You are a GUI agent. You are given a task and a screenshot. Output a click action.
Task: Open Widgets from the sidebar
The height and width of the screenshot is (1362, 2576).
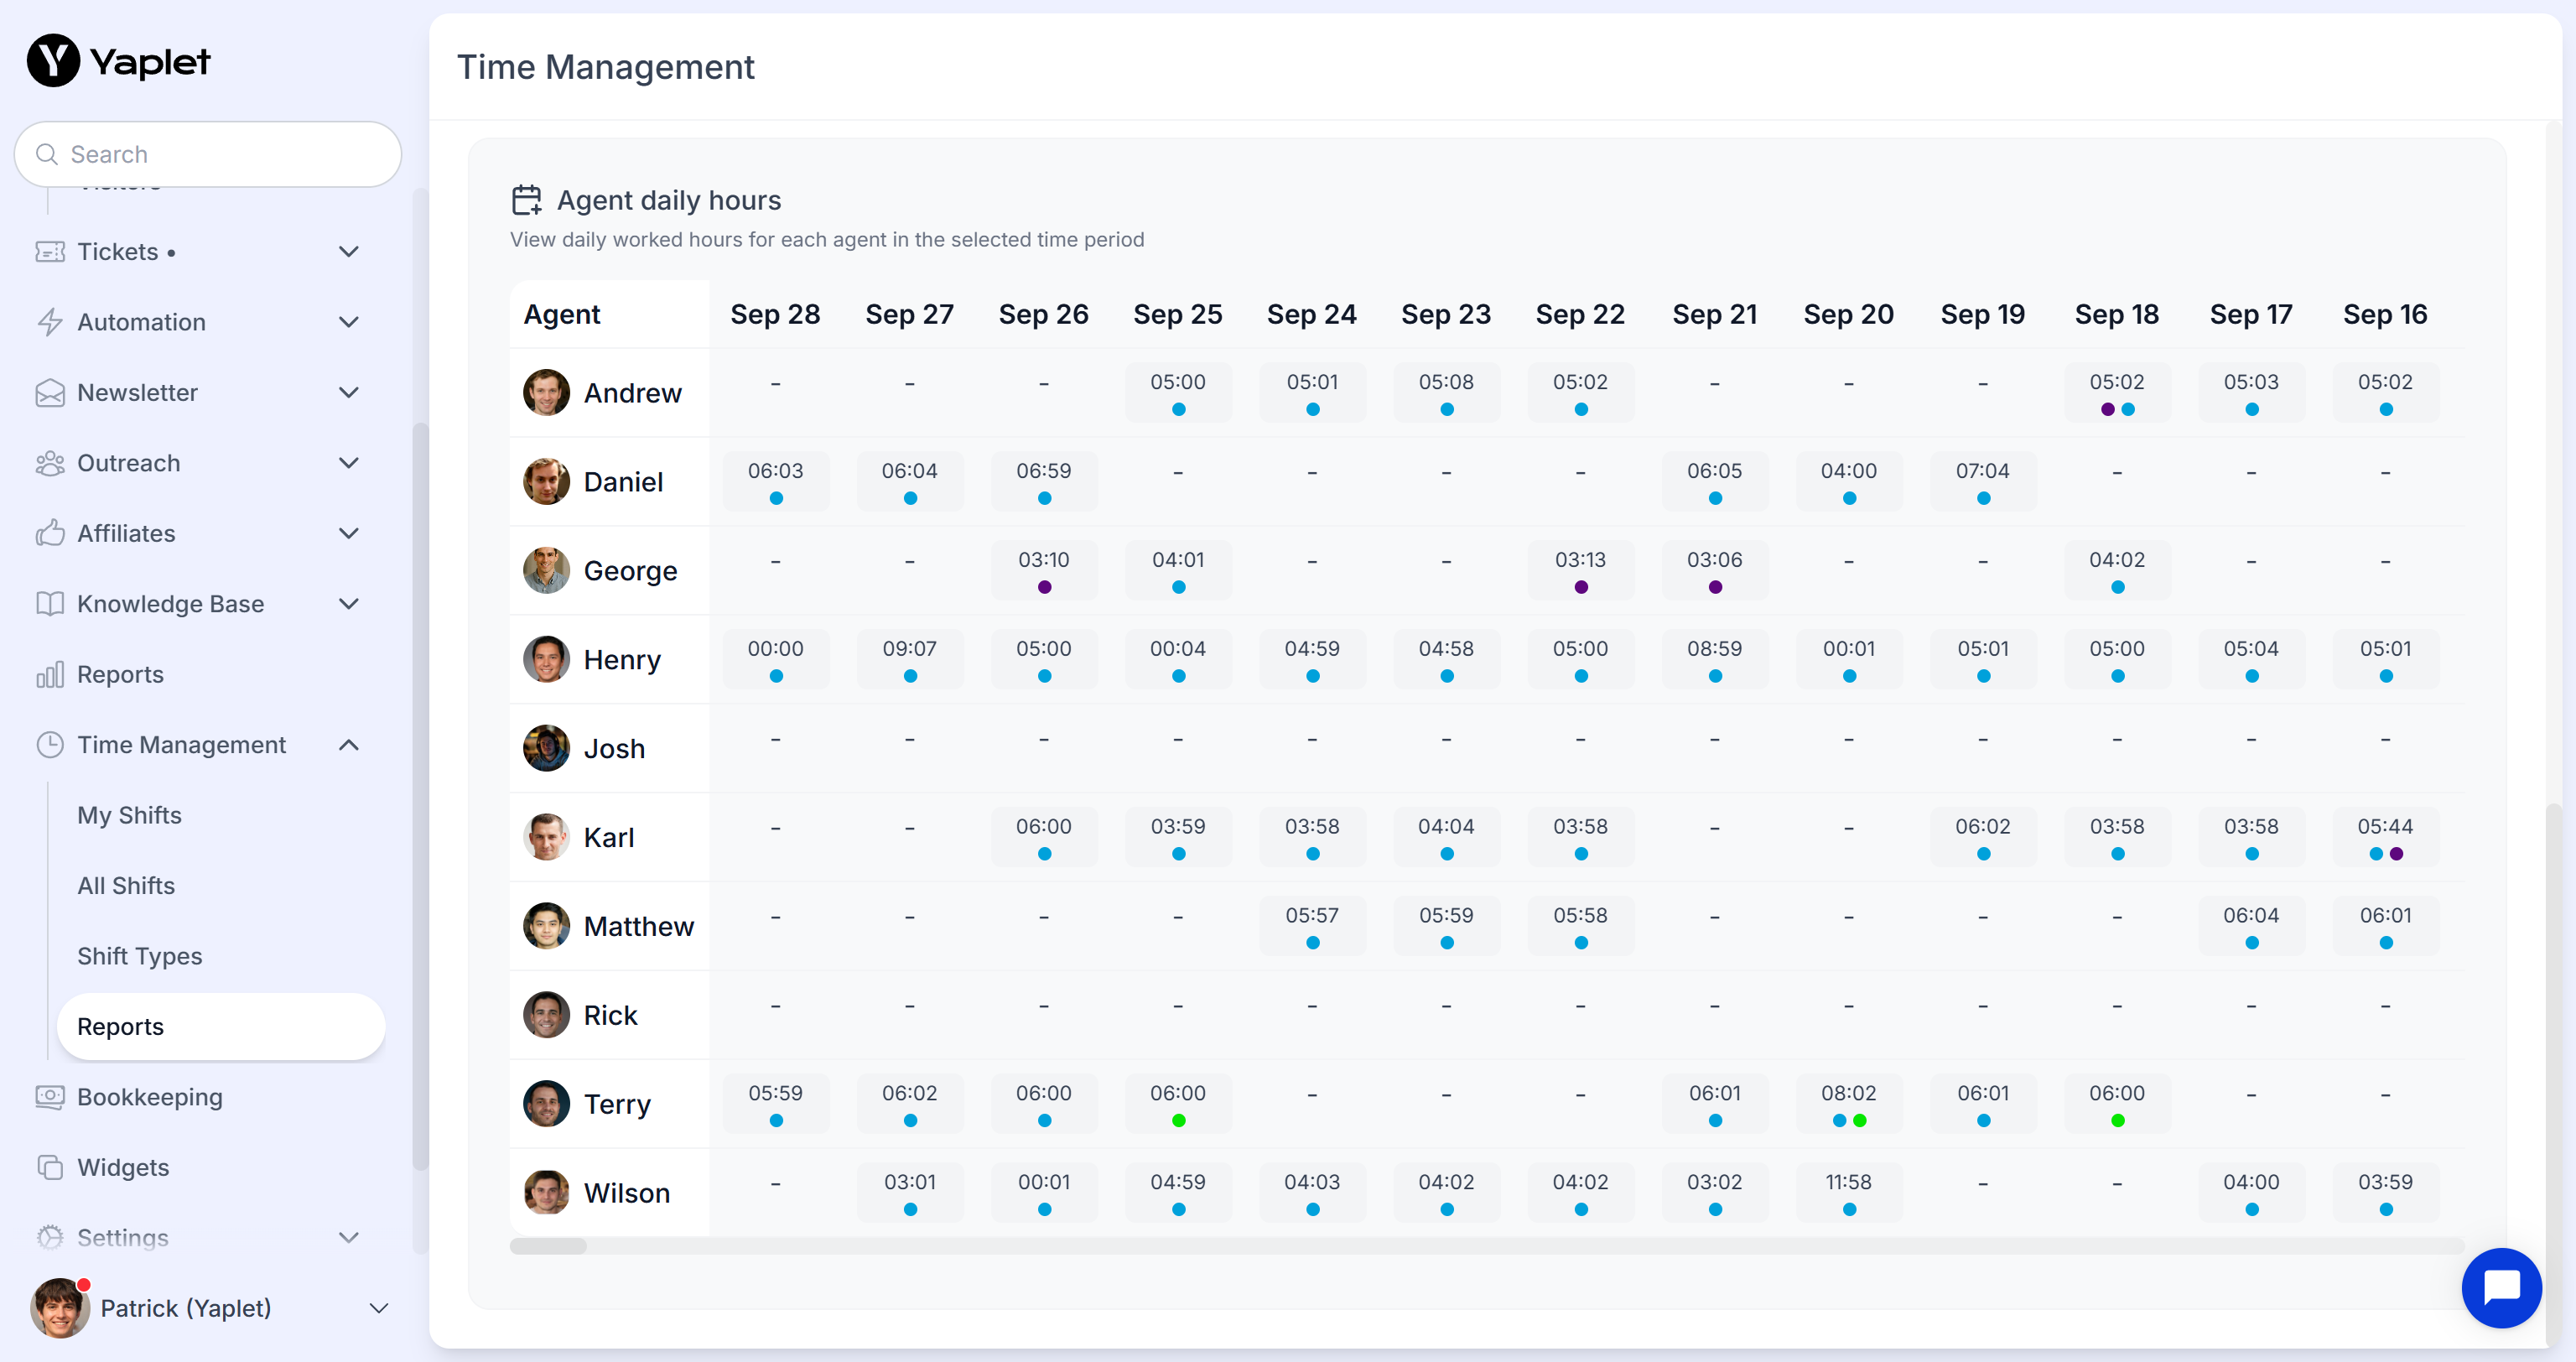[123, 1167]
